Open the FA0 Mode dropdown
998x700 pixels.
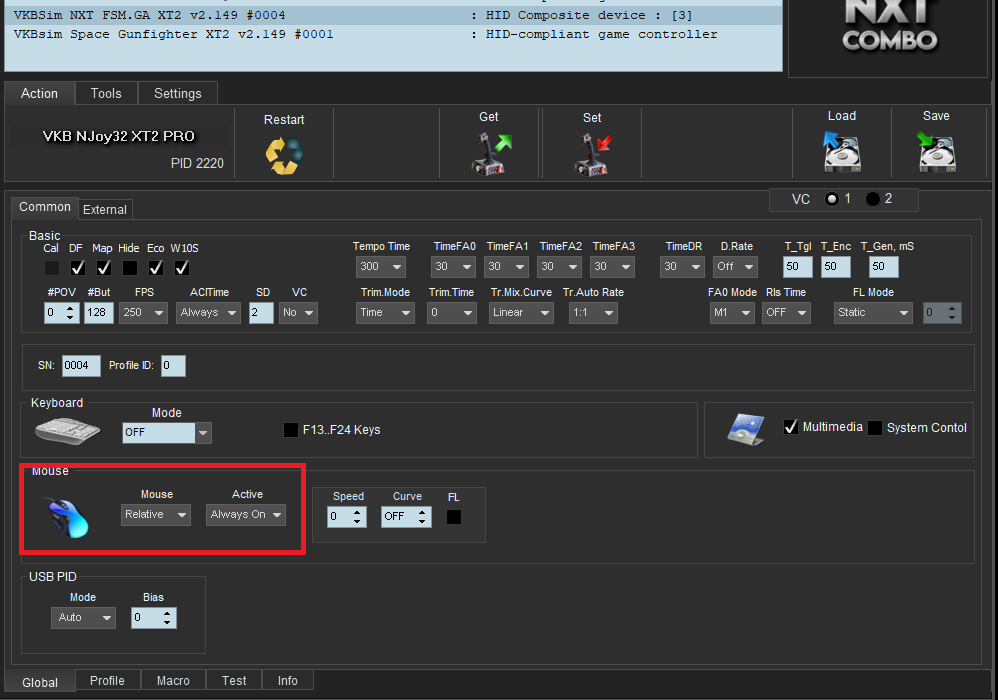click(x=732, y=312)
